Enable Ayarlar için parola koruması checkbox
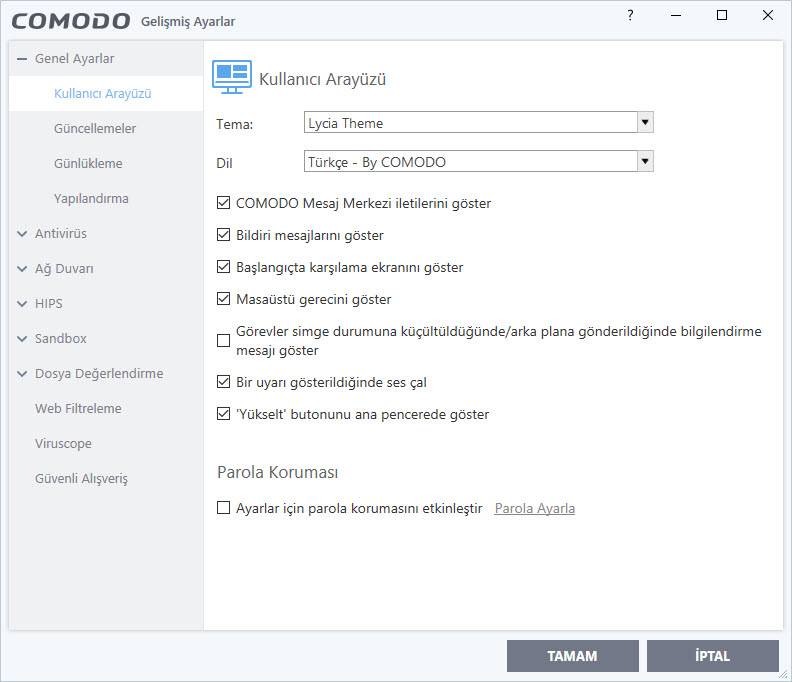Screen dimensions: 792x682 tap(224, 508)
